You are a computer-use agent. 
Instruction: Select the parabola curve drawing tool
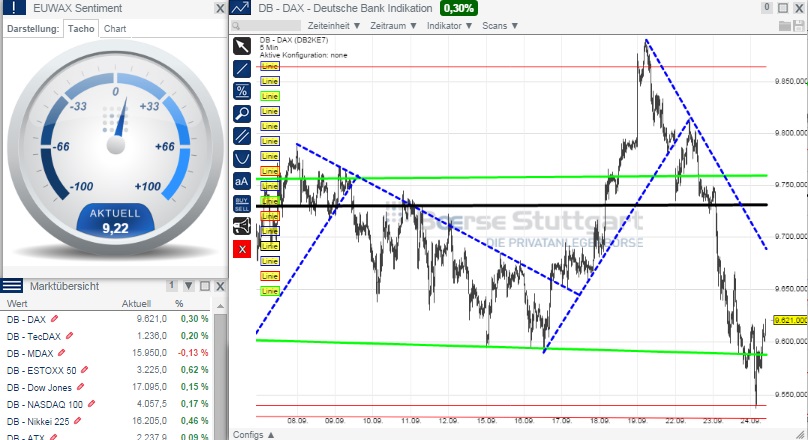click(x=242, y=159)
